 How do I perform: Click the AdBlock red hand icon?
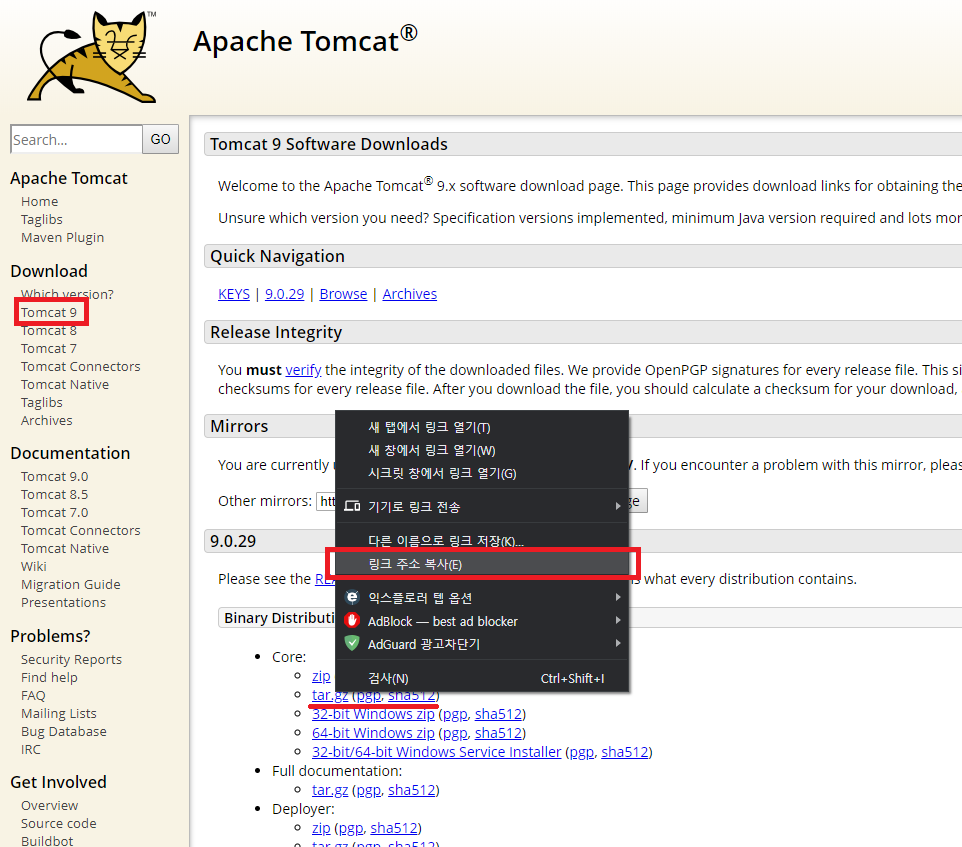(x=352, y=621)
